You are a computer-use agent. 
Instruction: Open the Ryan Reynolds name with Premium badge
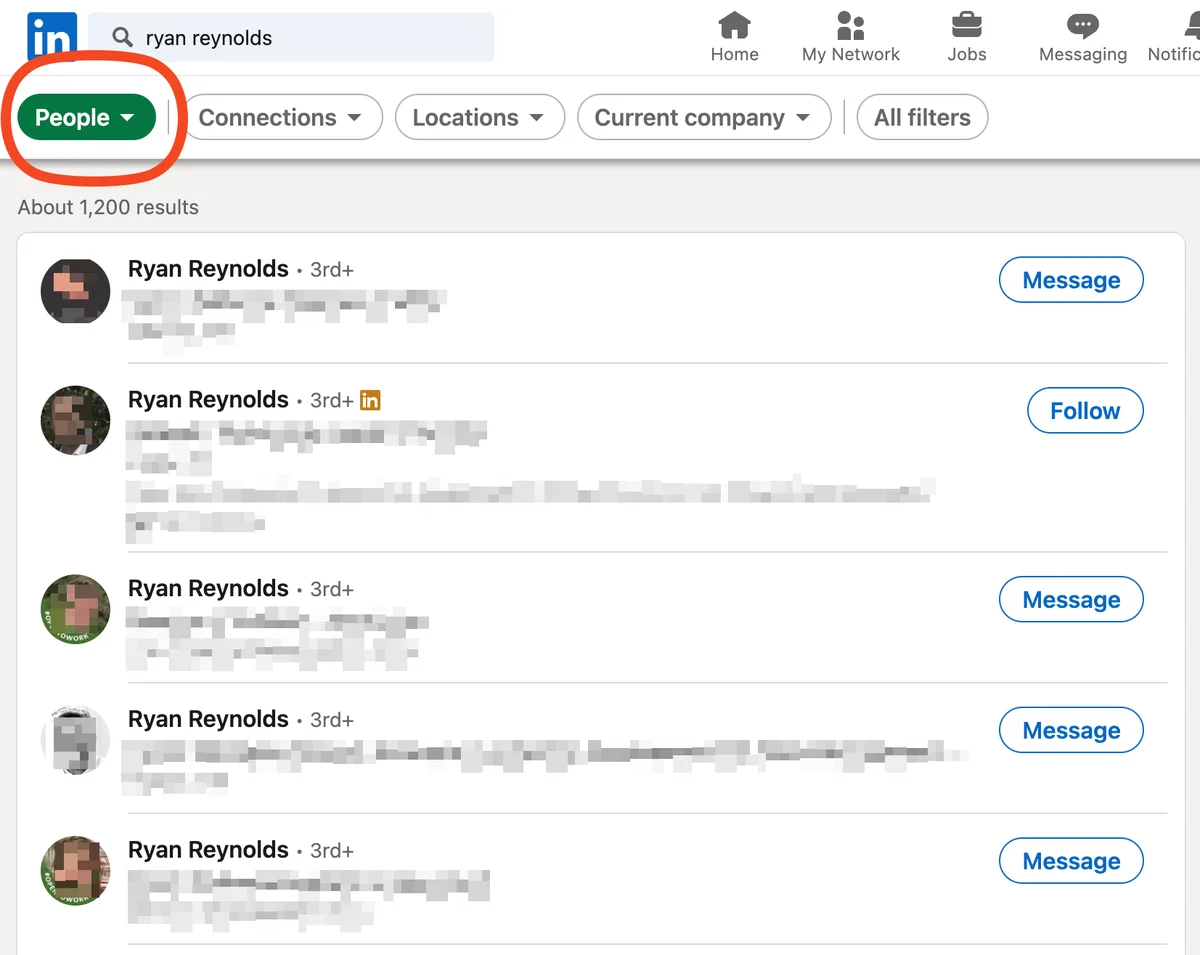[x=208, y=400]
